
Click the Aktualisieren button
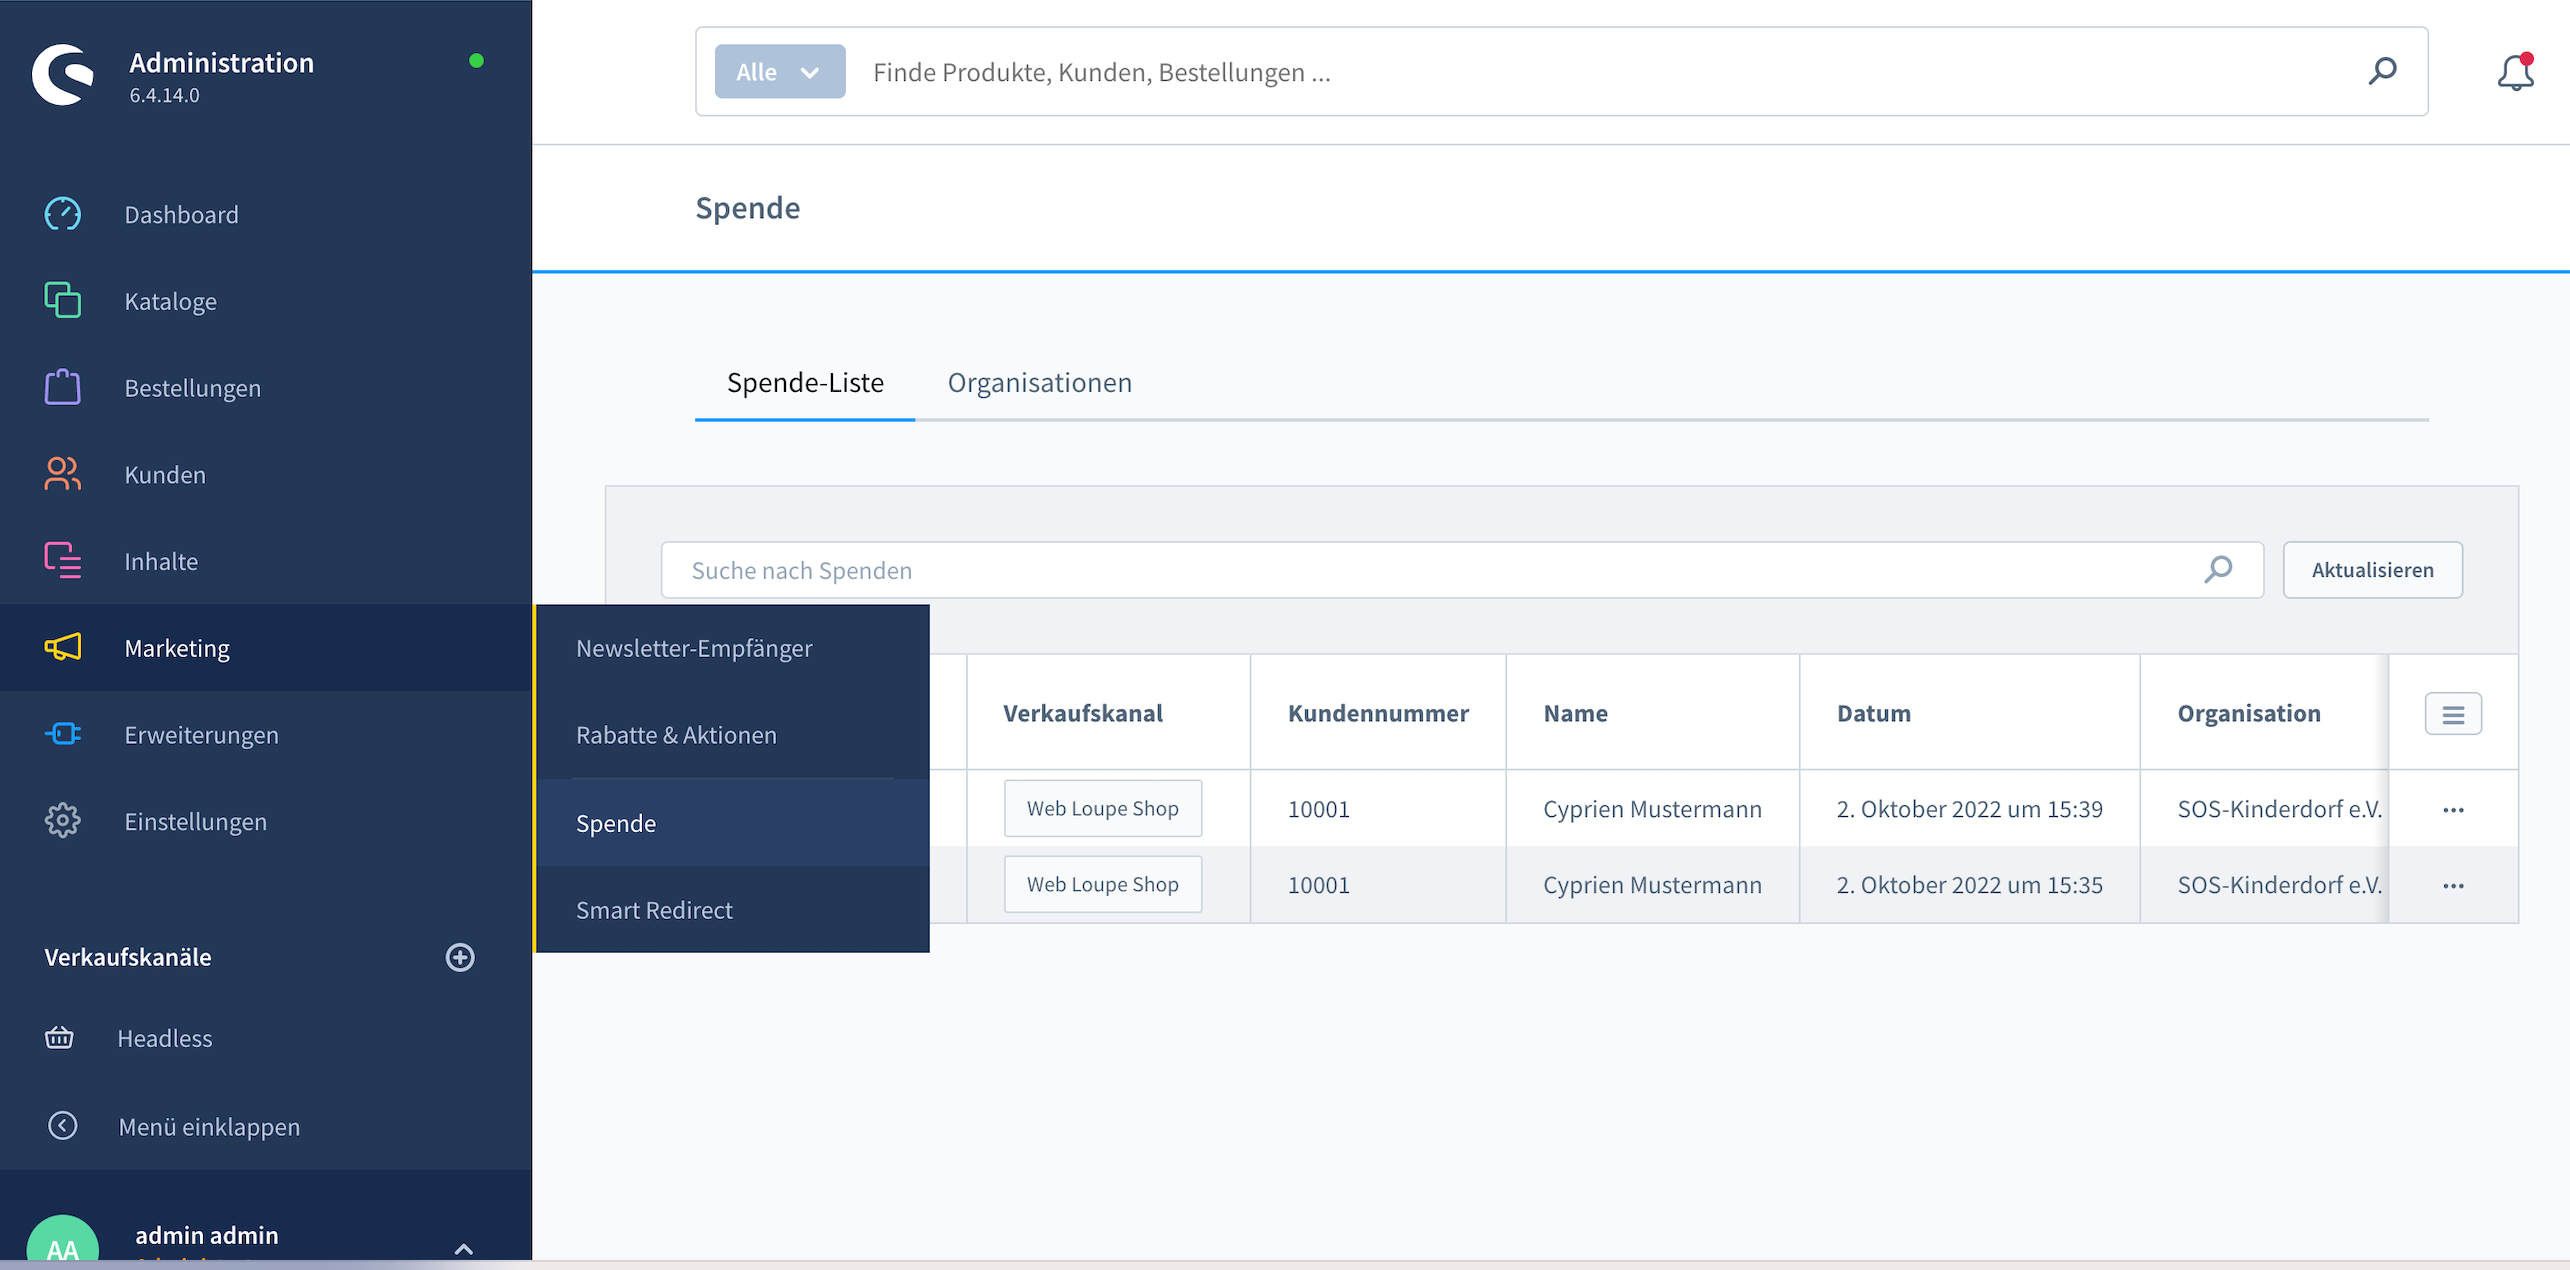tap(2372, 570)
